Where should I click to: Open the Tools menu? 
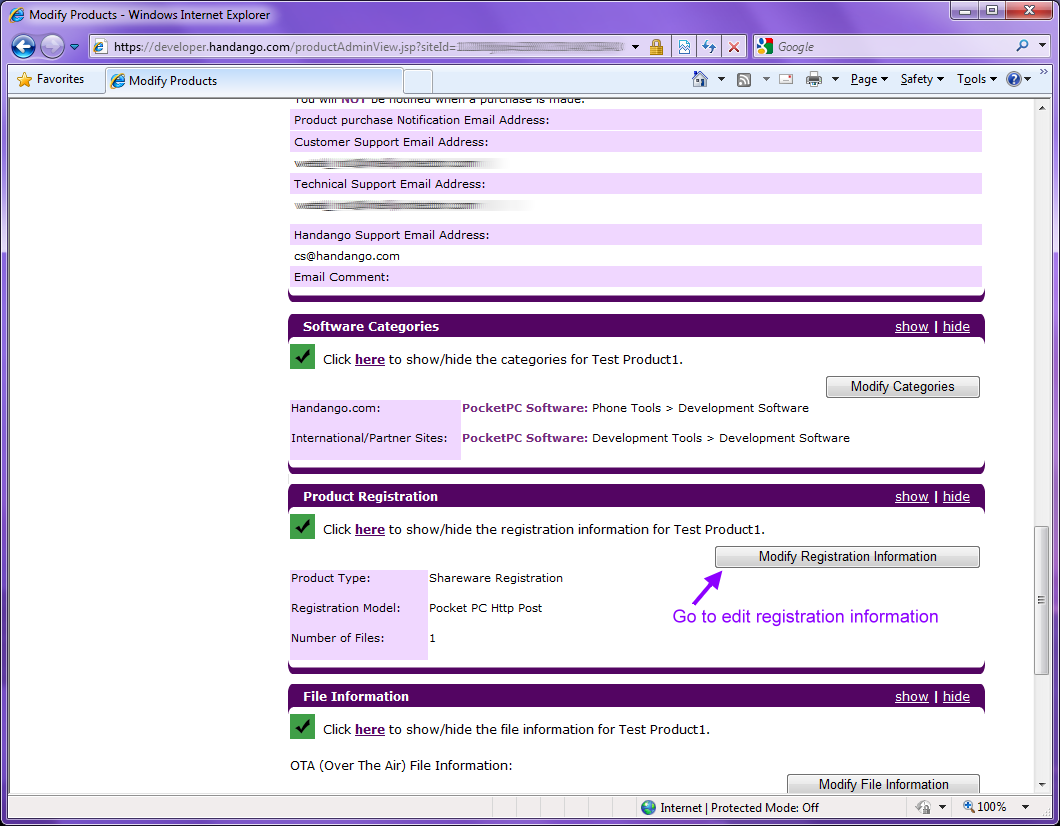977,79
